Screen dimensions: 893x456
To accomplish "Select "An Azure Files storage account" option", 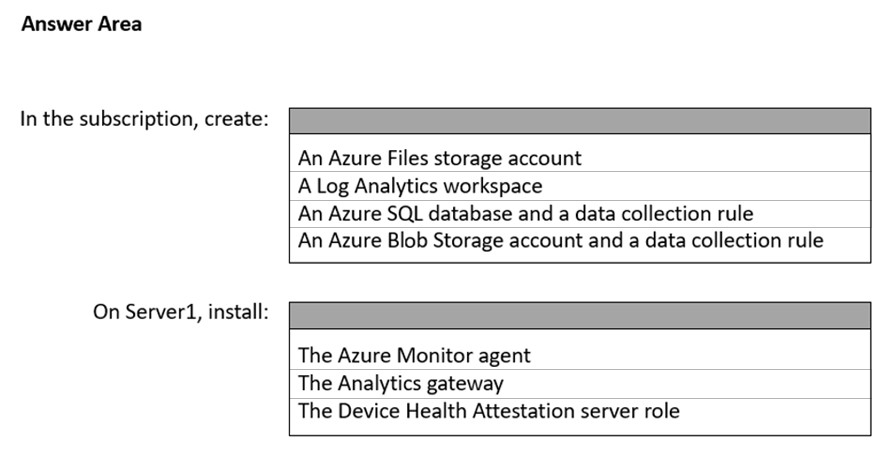I will point(439,158).
